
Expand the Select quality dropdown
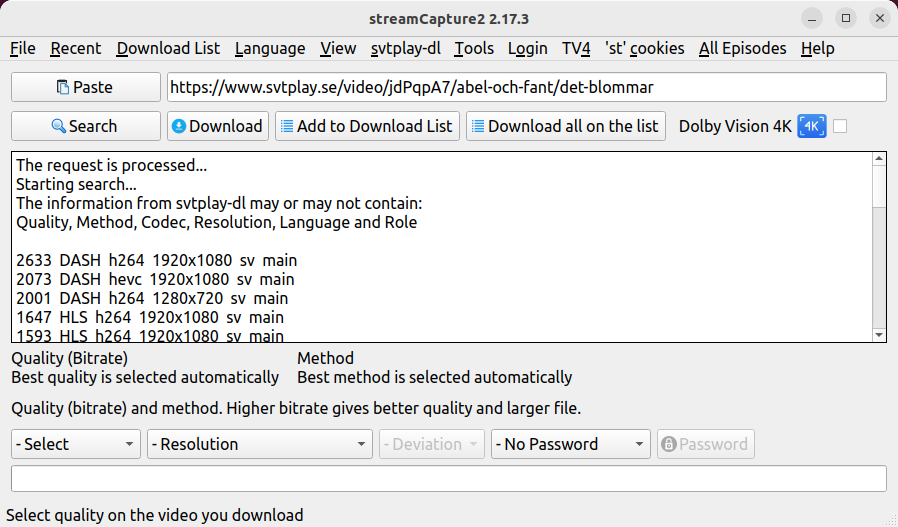76,444
